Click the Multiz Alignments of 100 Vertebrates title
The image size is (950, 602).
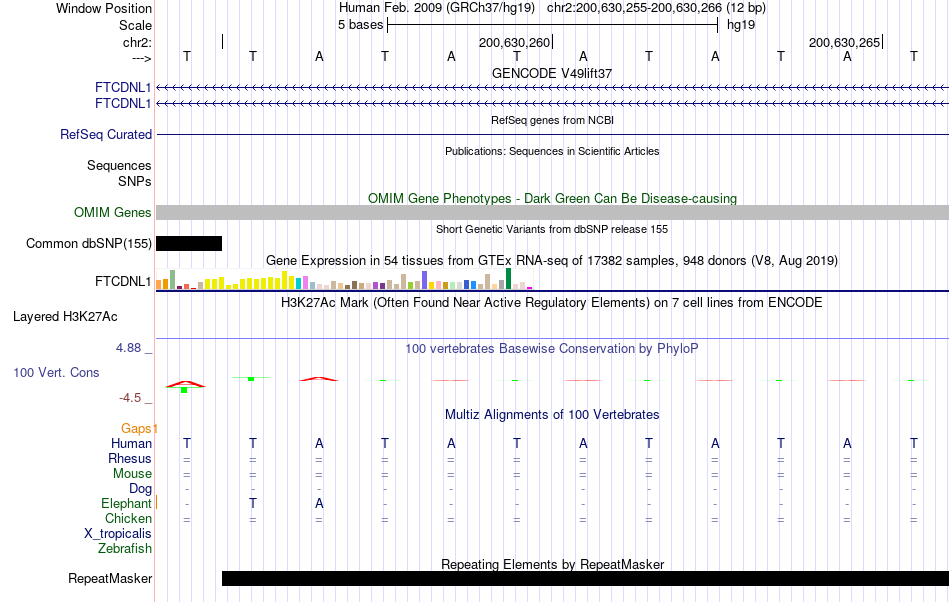coord(552,414)
